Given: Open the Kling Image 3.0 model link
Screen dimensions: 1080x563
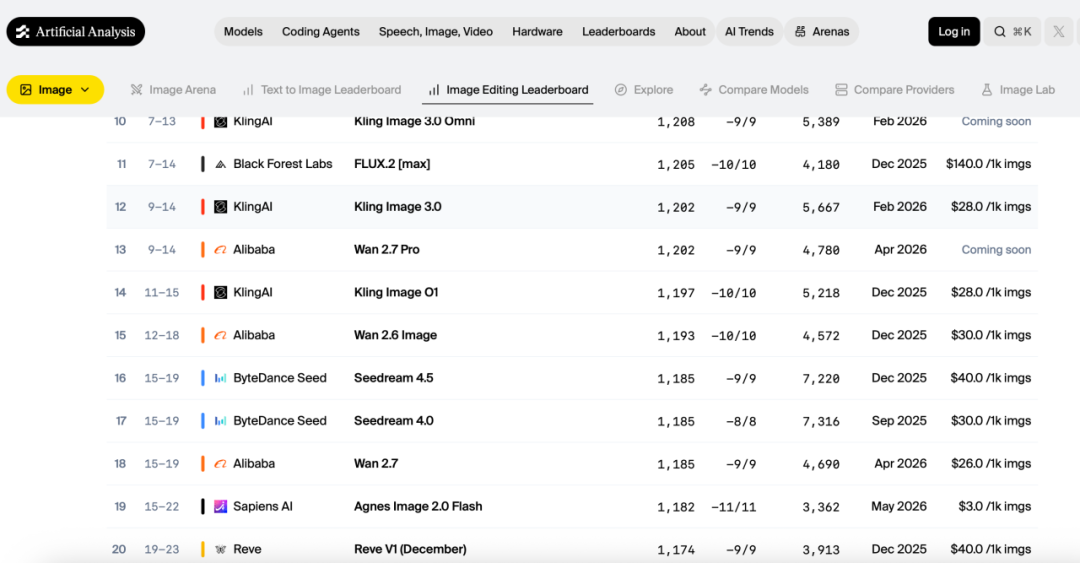Looking at the screenshot, I should [397, 207].
